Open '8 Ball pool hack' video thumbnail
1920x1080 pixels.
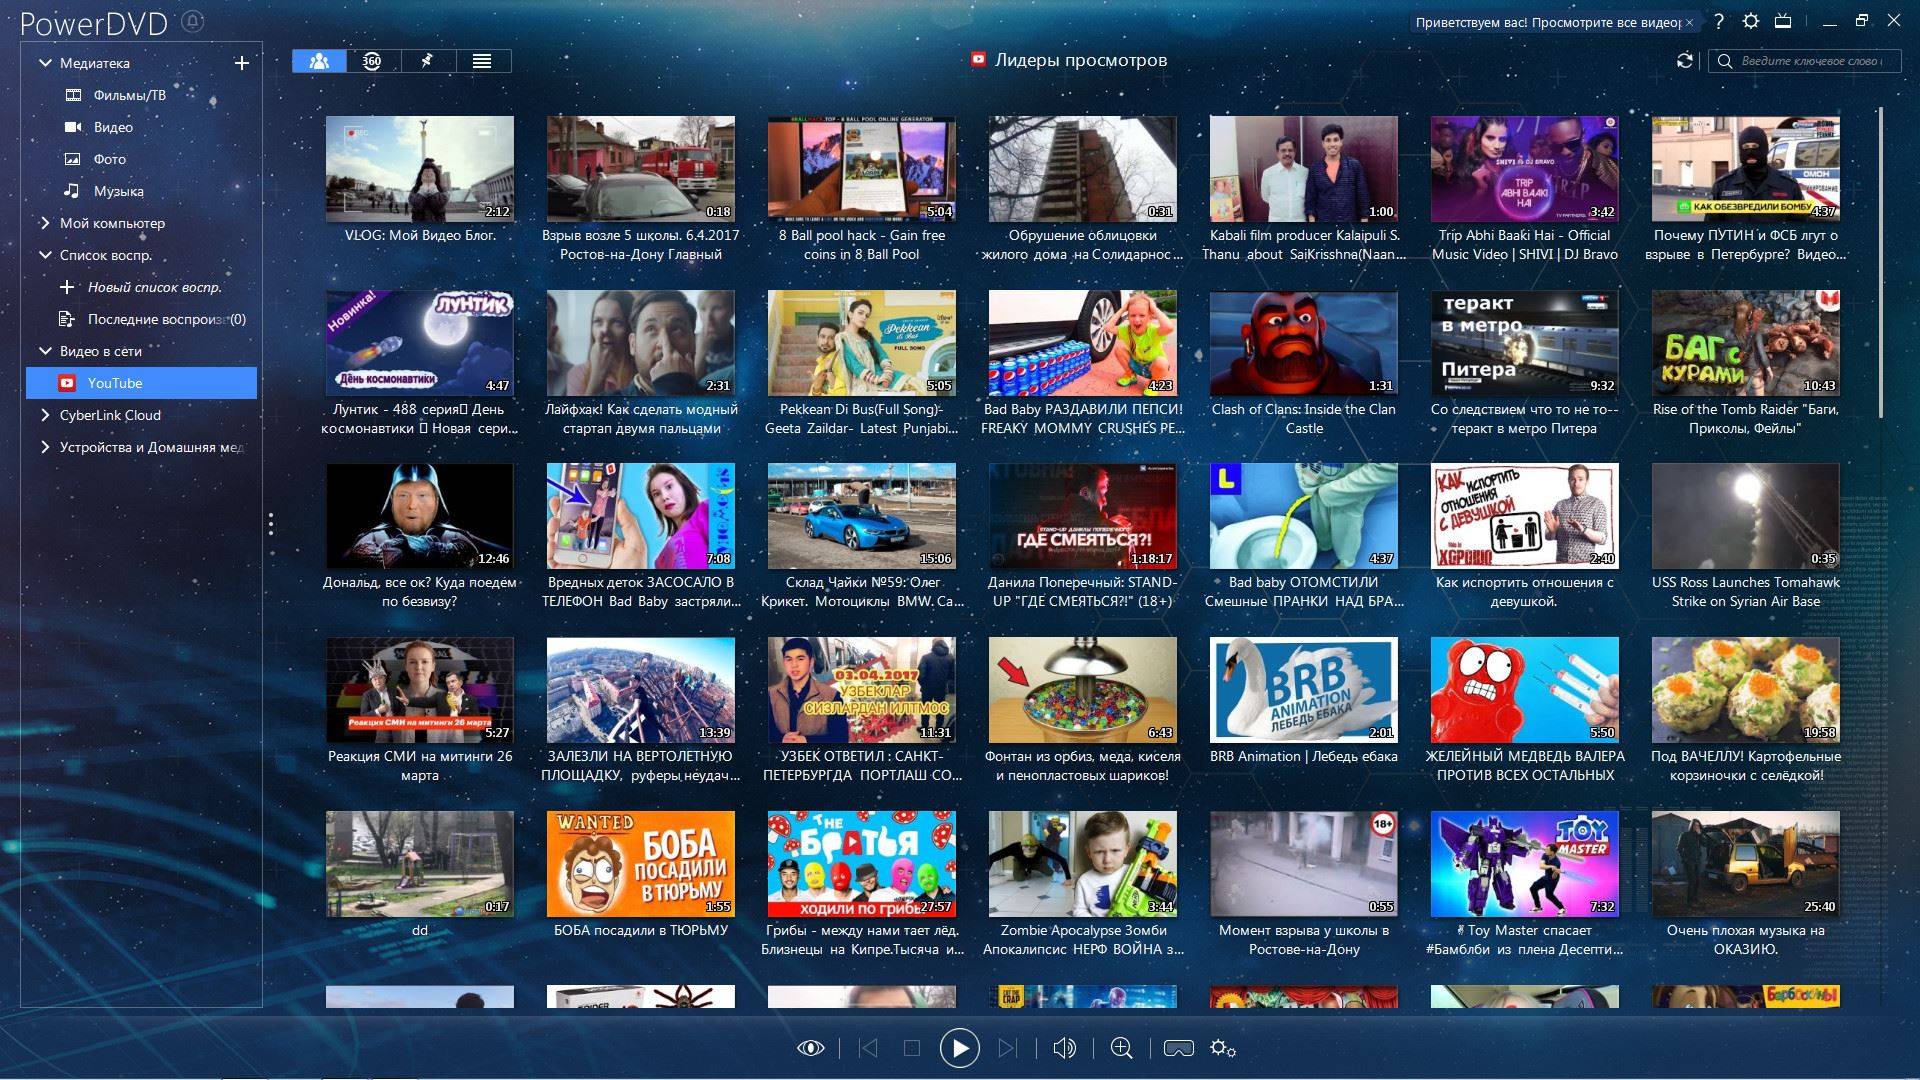pyautogui.click(x=862, y=169)
